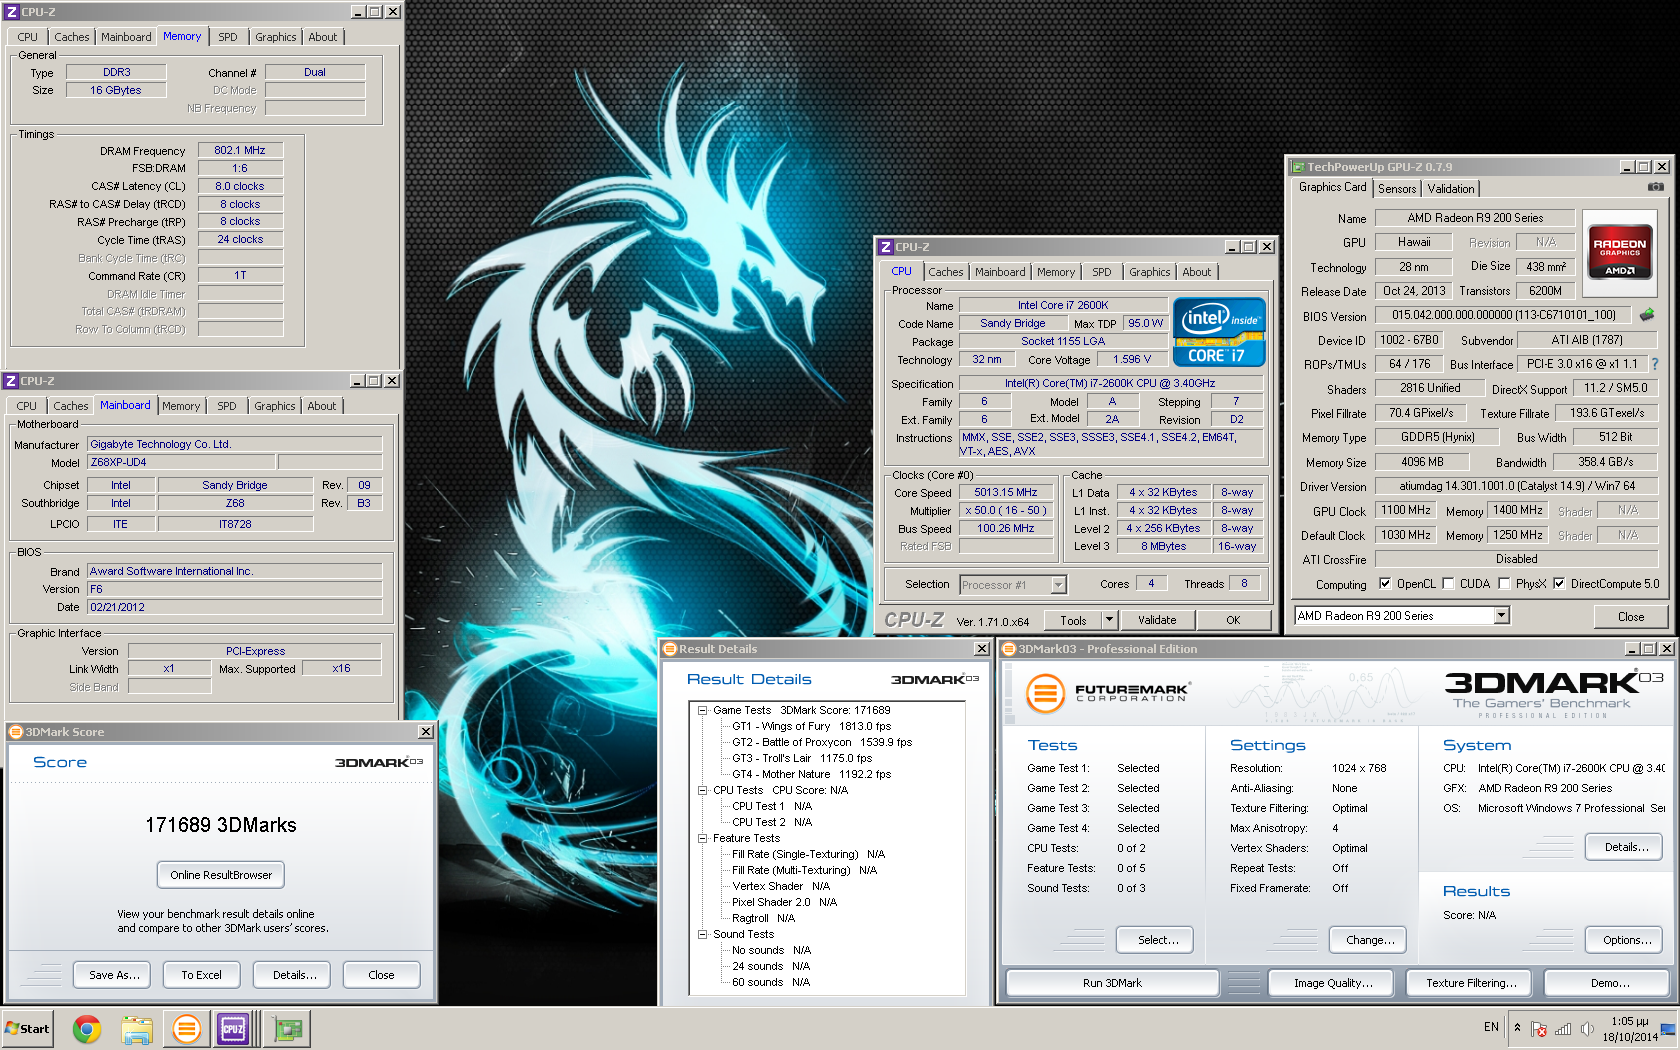Click the Intel Core i7 logo in CPU-Z
Image resolution: width=1680 pixels, height=1050 pixels.
[x=1219, y=333]
